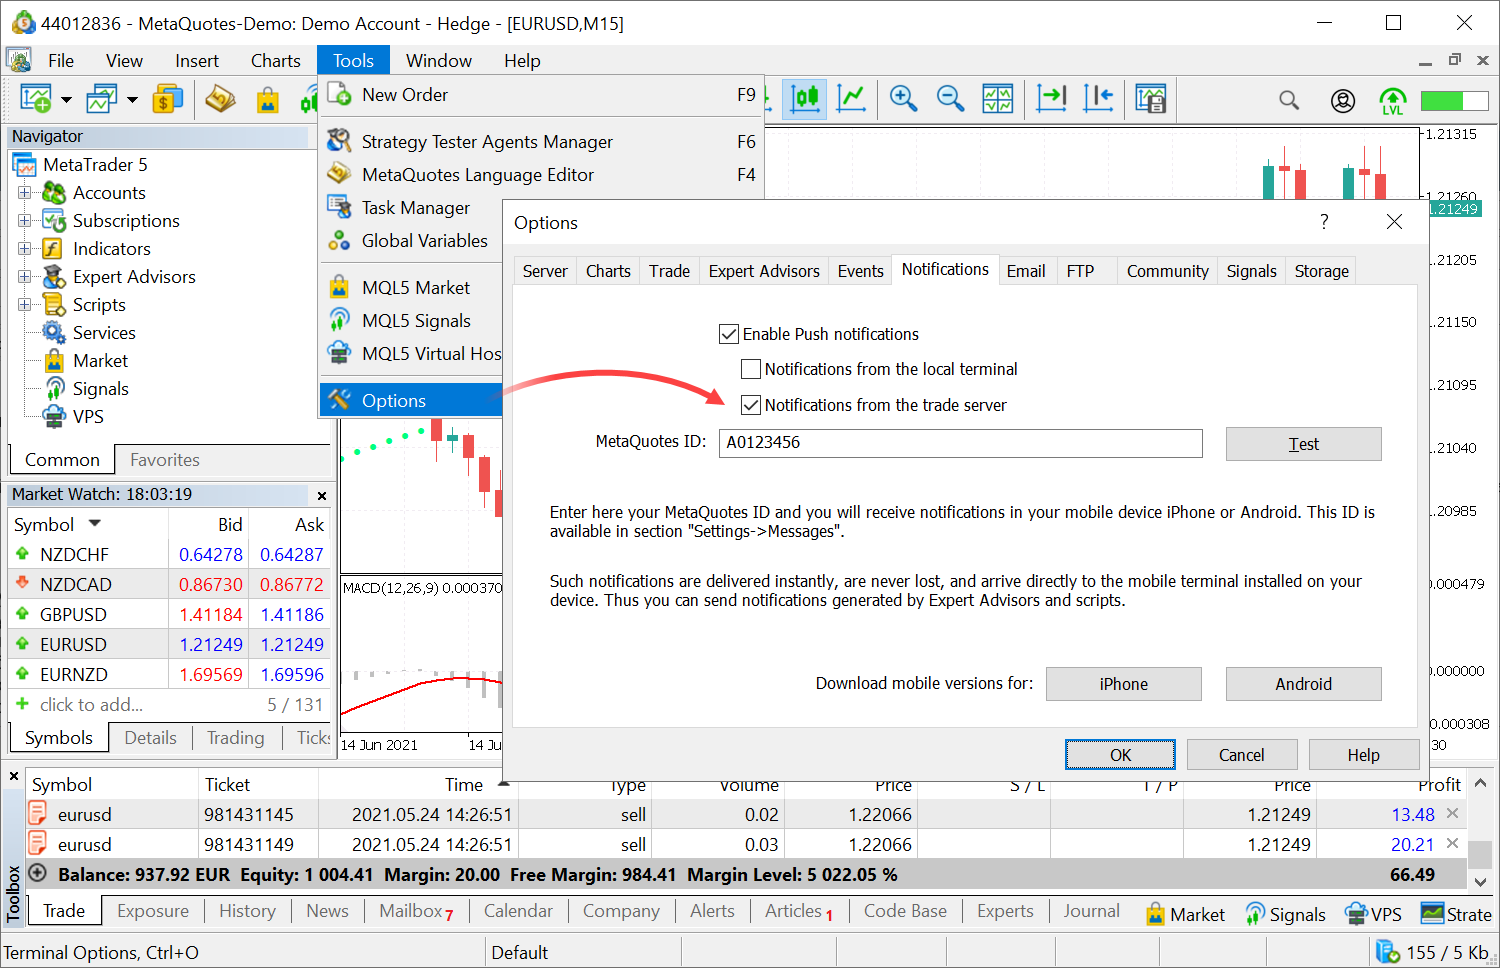Disable Enable Push notifications checkbox

[729, 334]
